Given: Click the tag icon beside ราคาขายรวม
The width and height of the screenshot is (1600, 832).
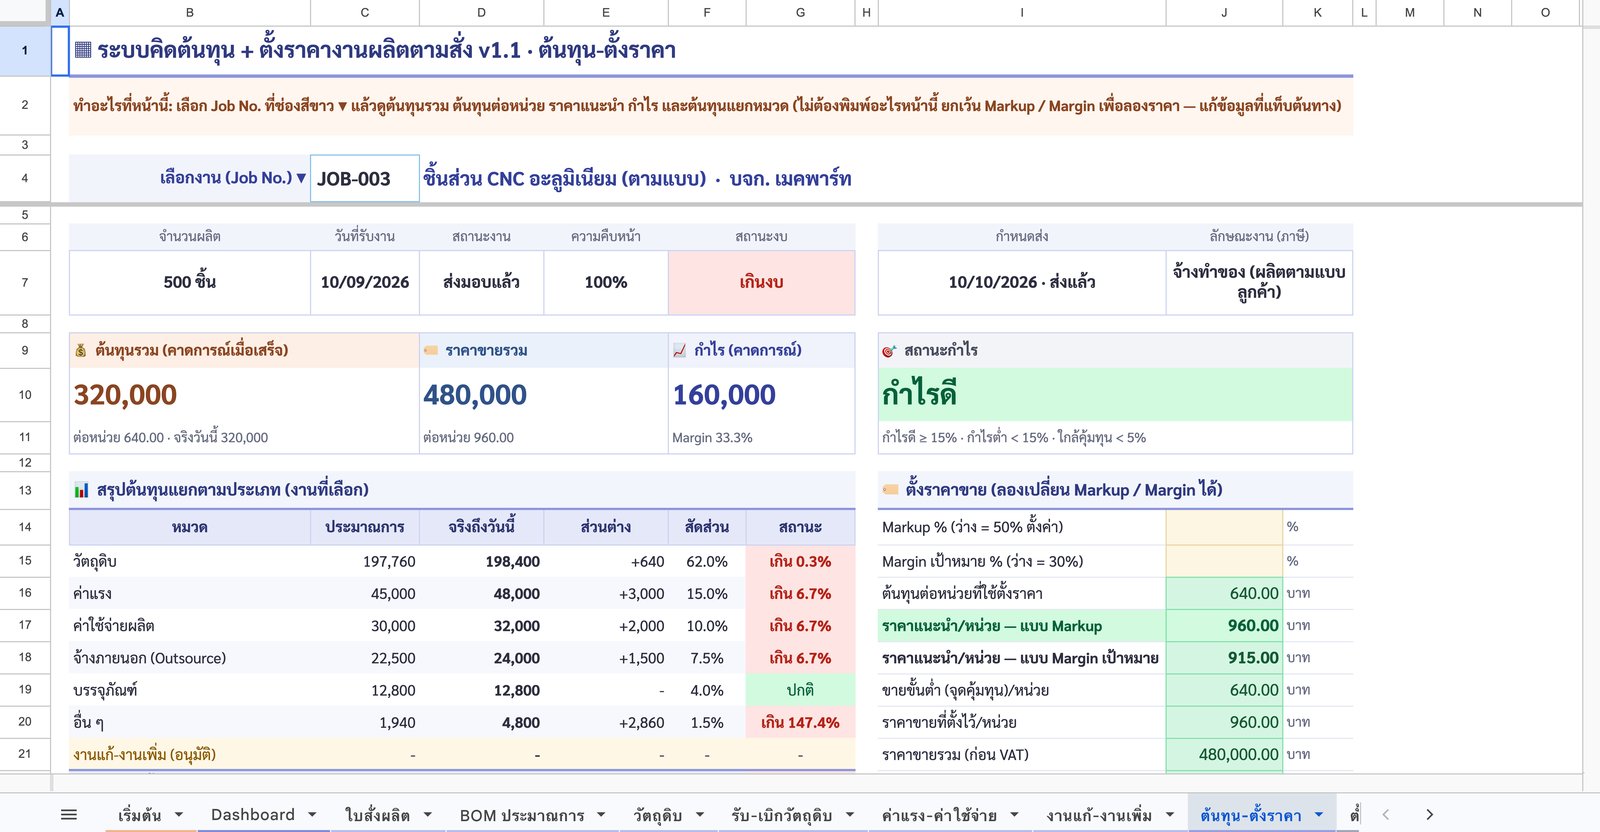Looking at the screenshot, I should coord(431,351).
